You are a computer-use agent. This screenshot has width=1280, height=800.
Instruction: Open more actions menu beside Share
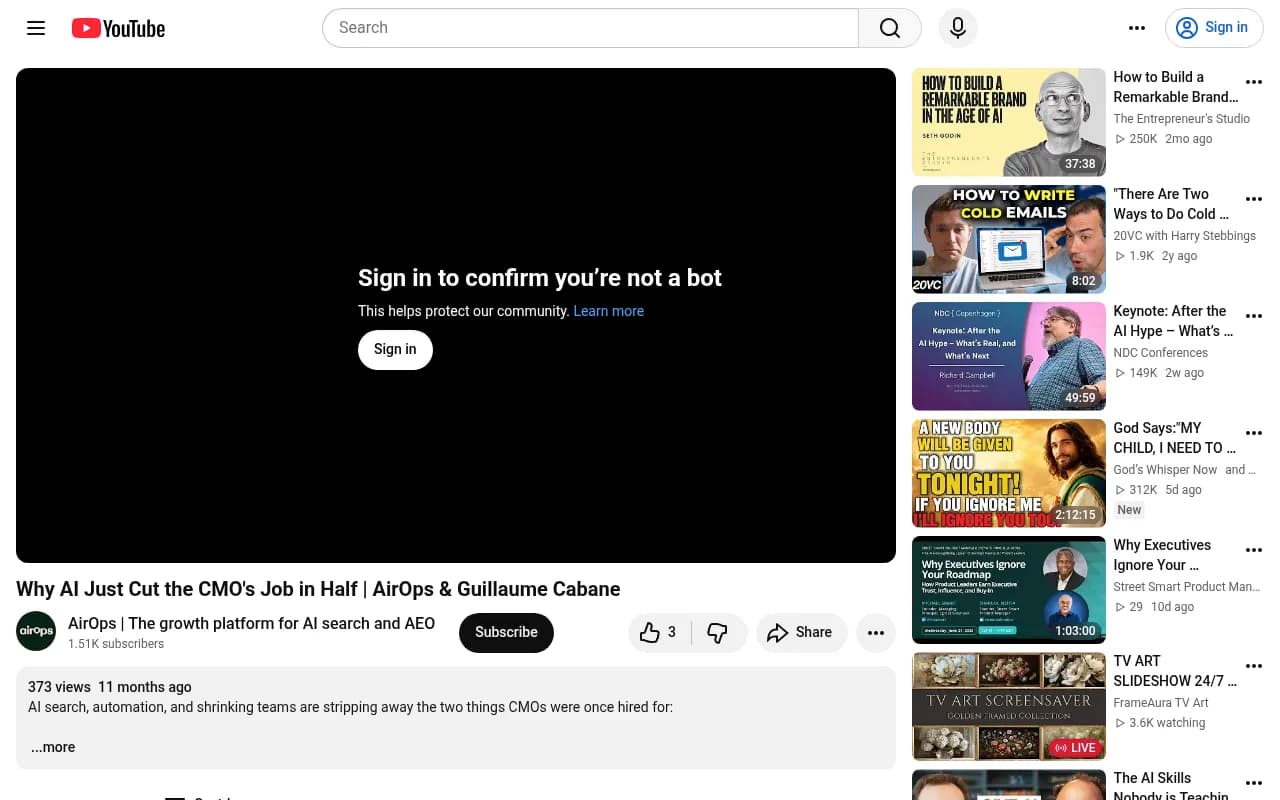[876, 632]
